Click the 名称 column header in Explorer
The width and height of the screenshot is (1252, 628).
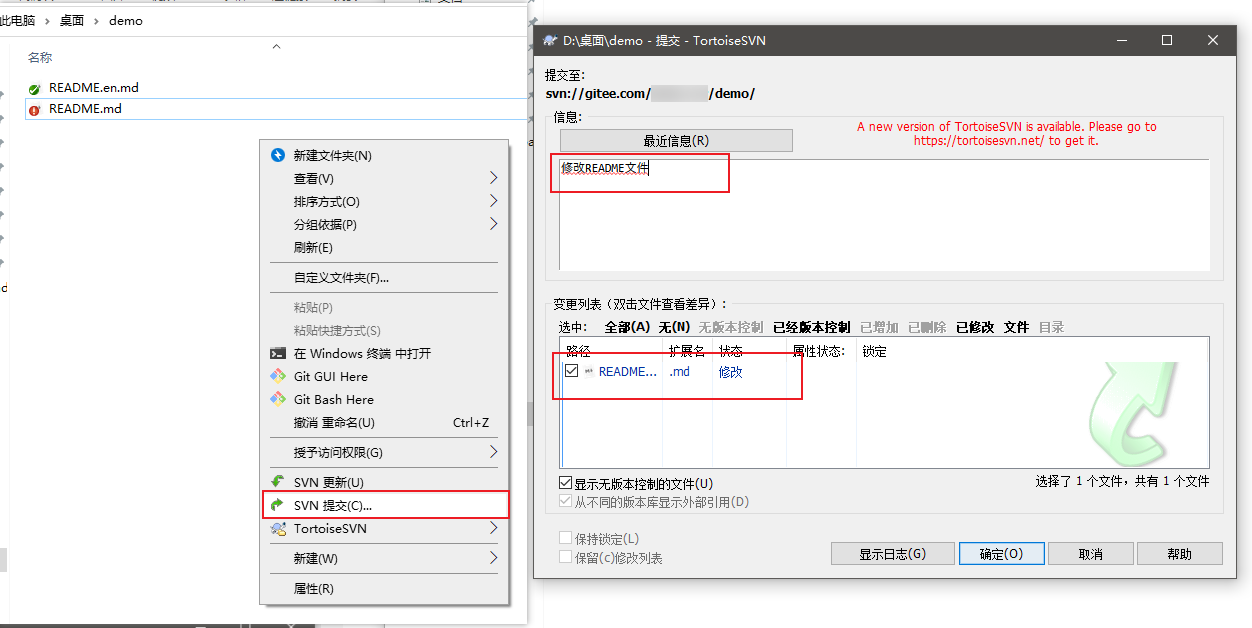(x=40, y=58)
